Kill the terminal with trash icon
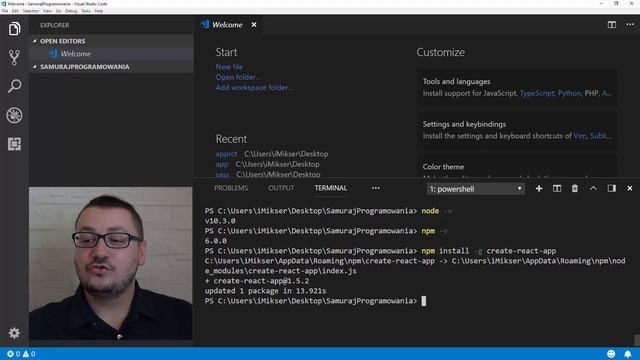 pyautogui.click(x=575, y=189)
